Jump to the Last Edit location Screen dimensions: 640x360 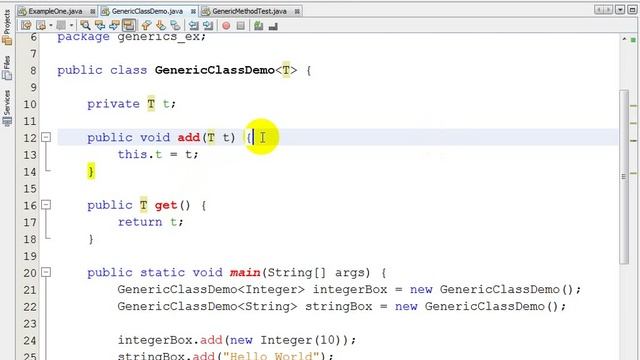[x=26, y=26]
